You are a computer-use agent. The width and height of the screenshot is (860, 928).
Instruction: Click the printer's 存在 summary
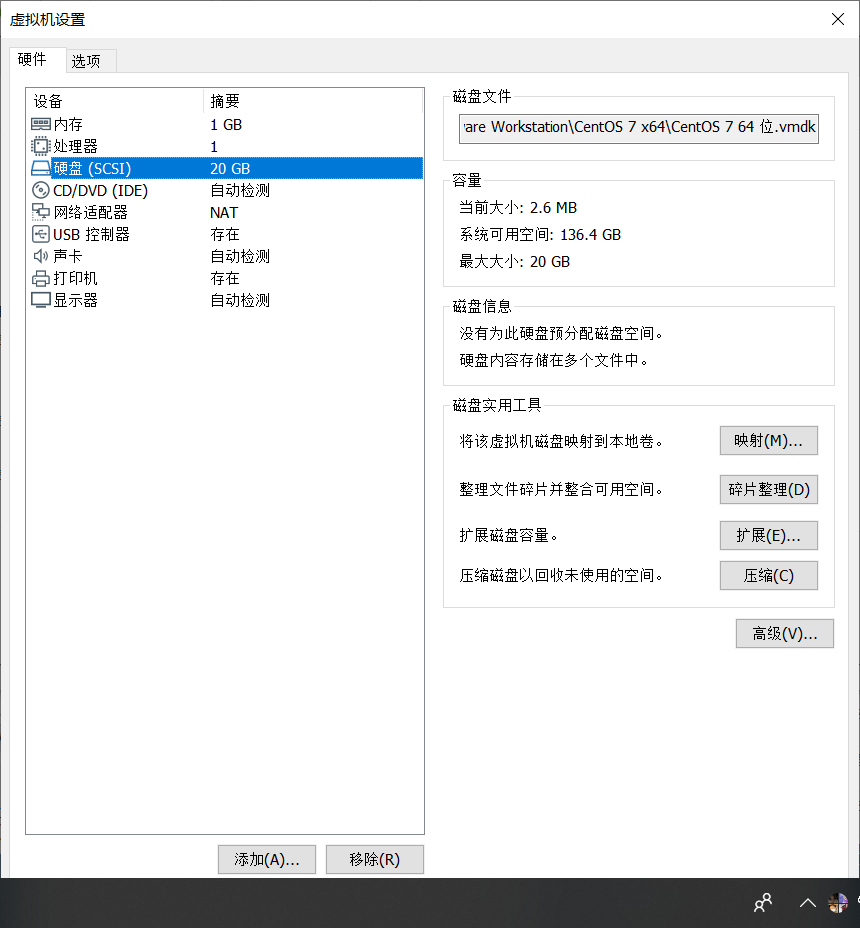point(225,278)
